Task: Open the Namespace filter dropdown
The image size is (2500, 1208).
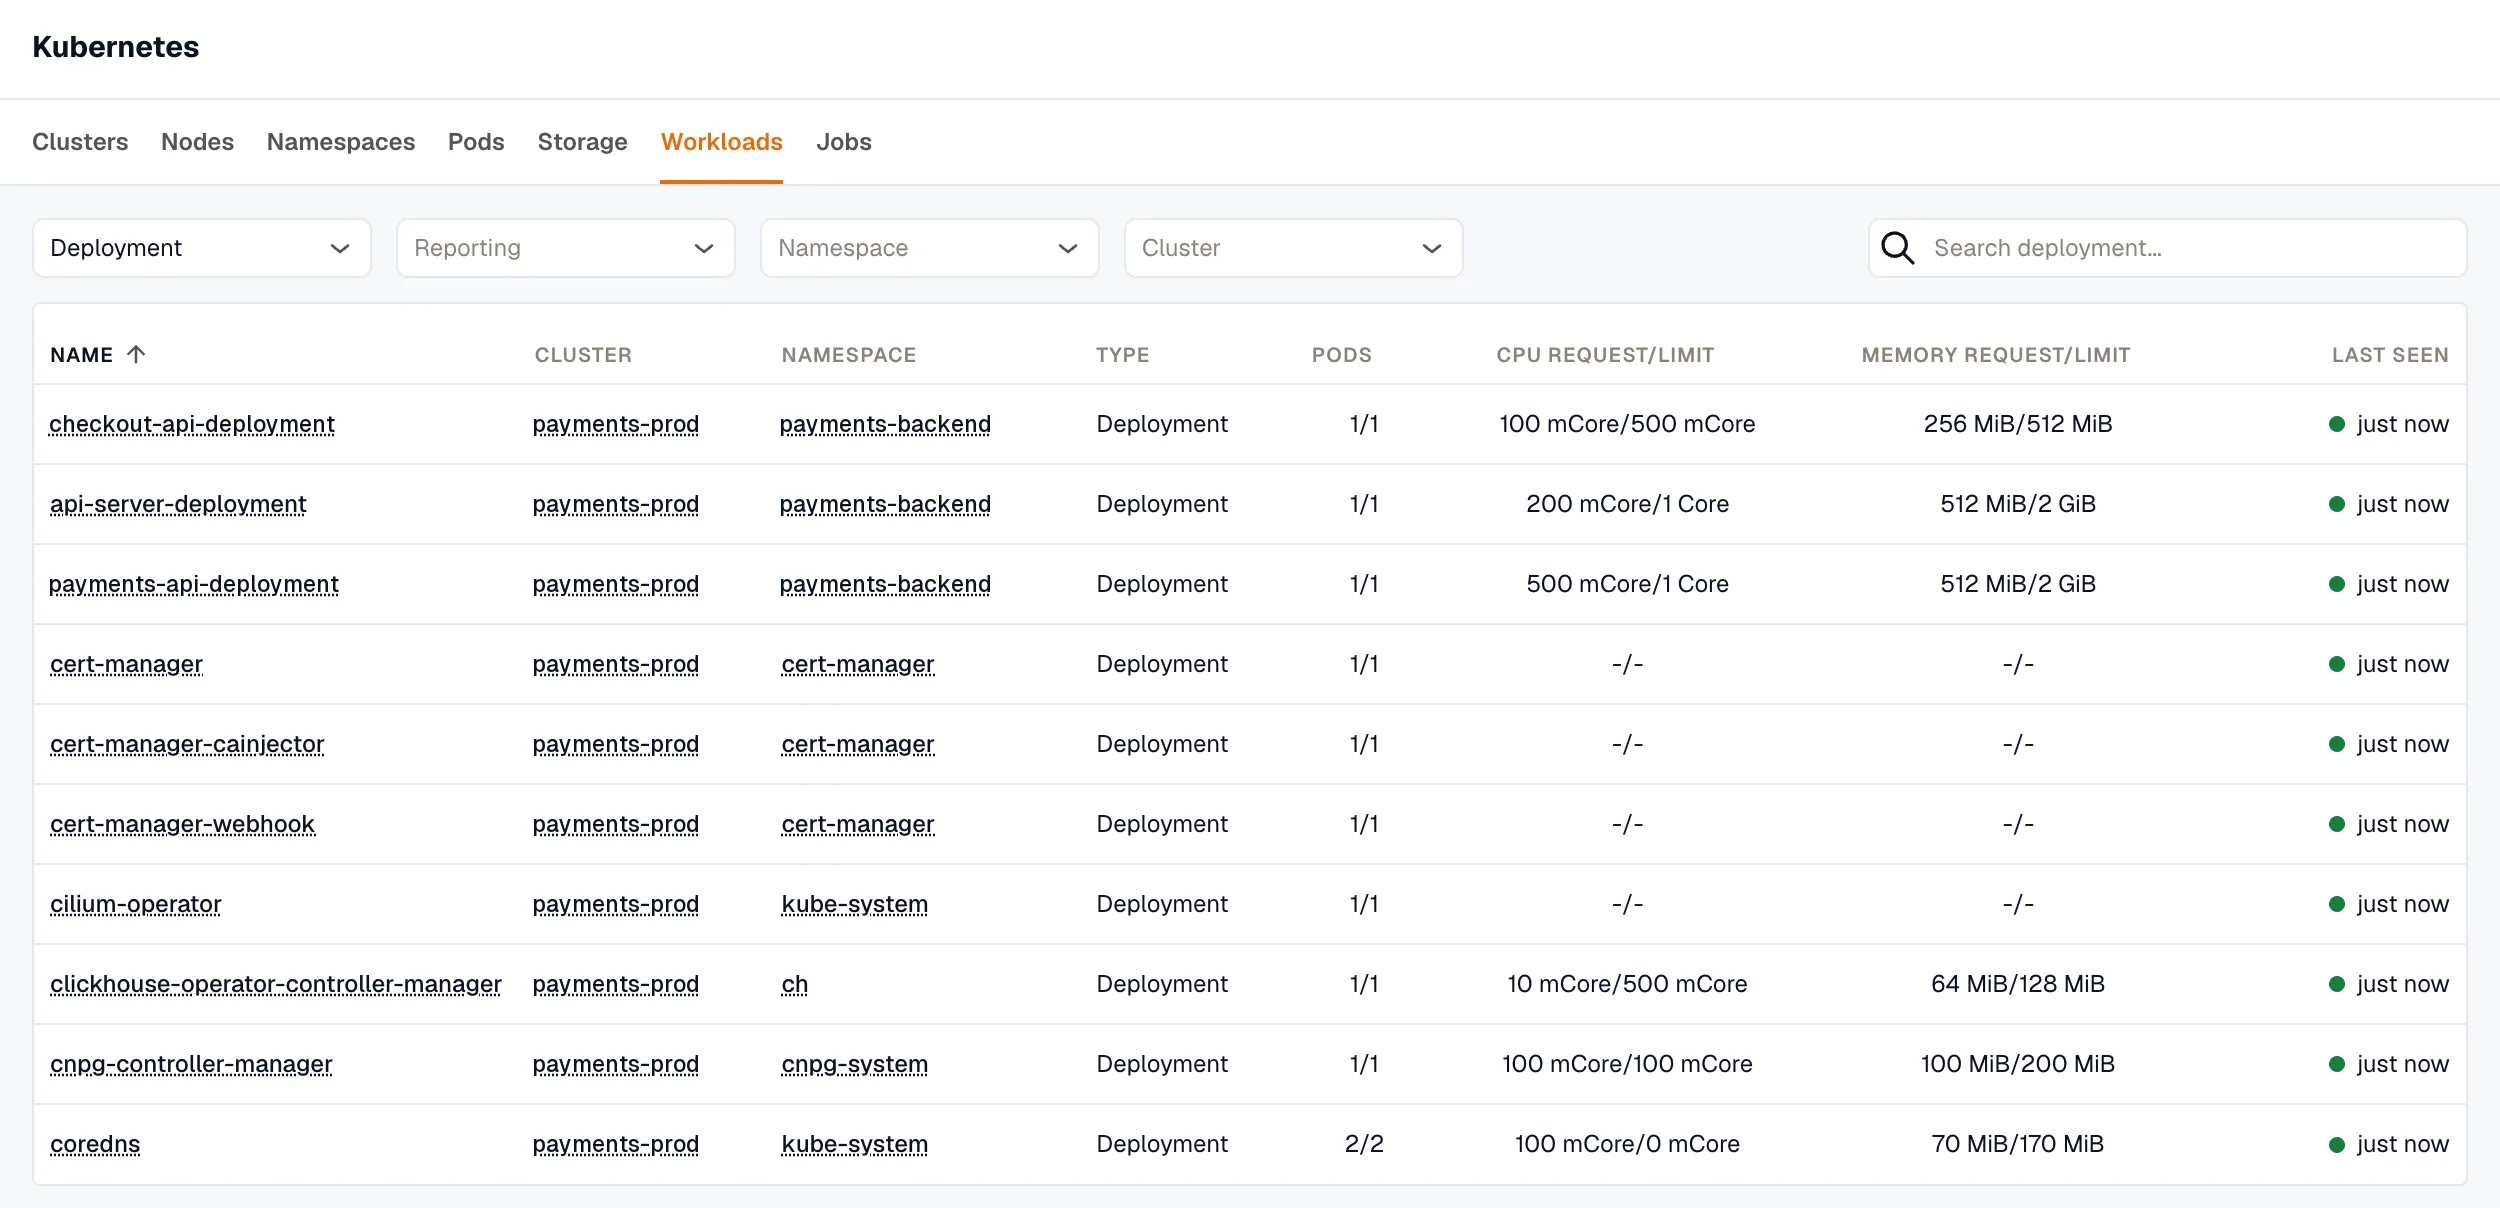Action: click(930, 248)
